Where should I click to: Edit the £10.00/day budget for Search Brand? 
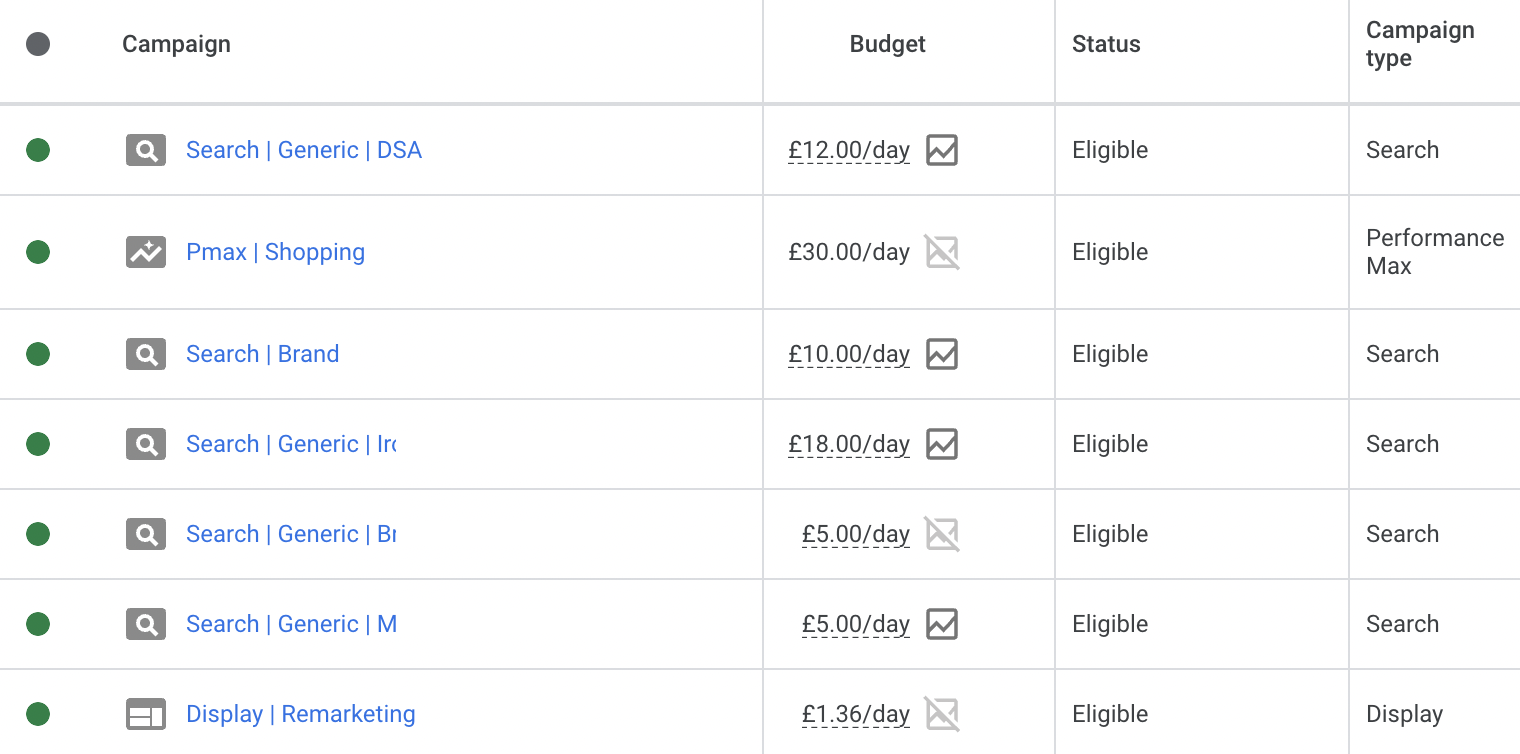click(848, 354)
